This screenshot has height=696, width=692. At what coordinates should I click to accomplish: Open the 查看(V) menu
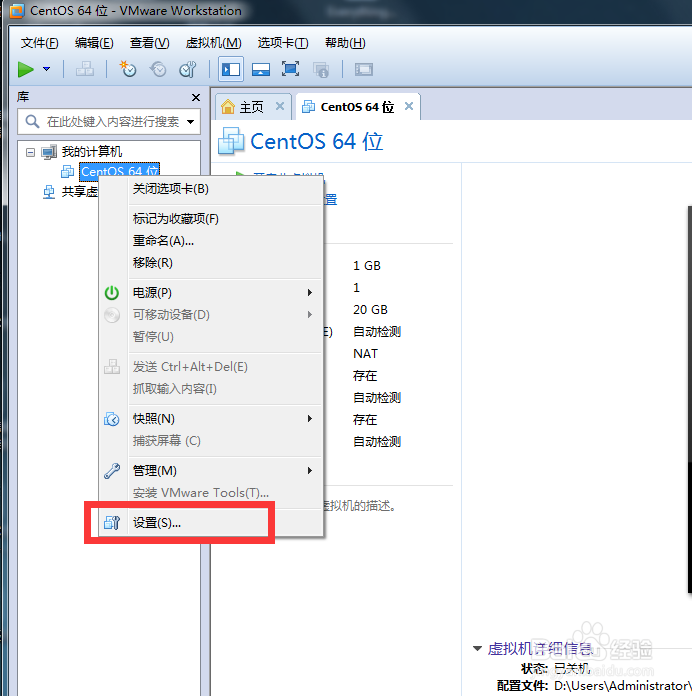point(150,43)
